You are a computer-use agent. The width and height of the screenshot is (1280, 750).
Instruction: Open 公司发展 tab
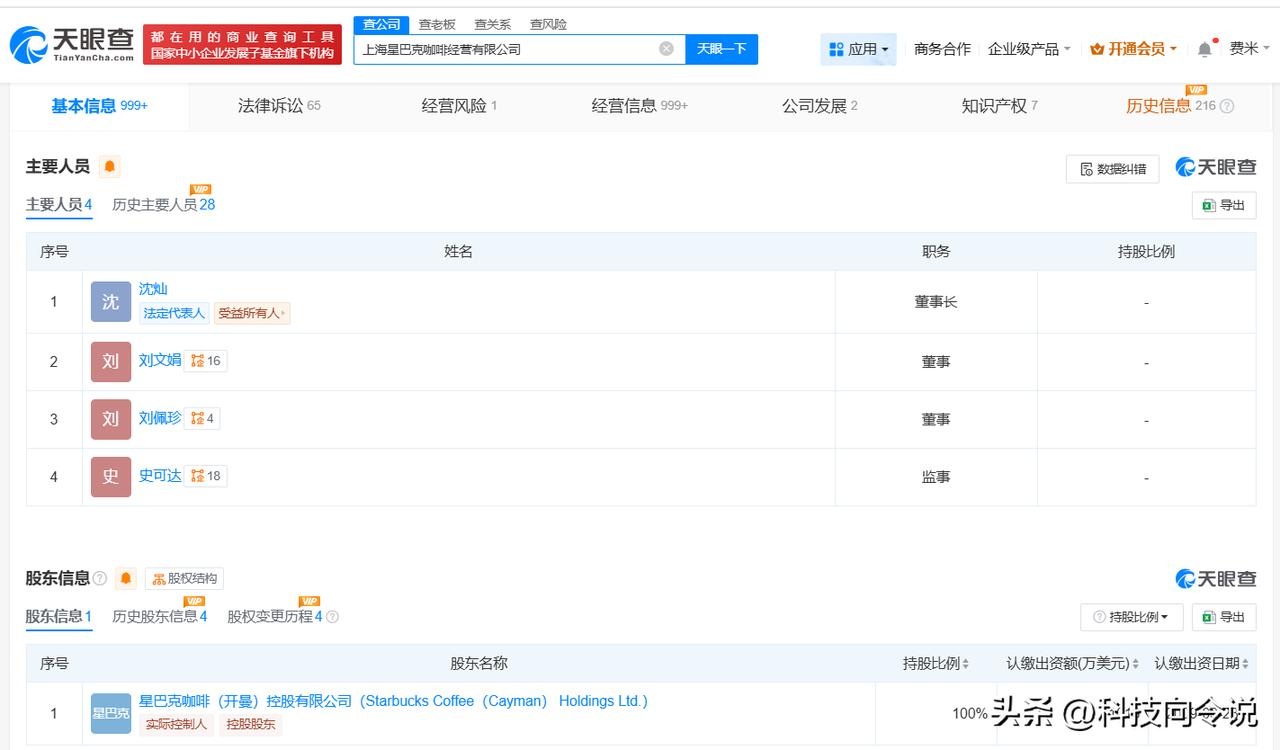click(x=819, y=106)
